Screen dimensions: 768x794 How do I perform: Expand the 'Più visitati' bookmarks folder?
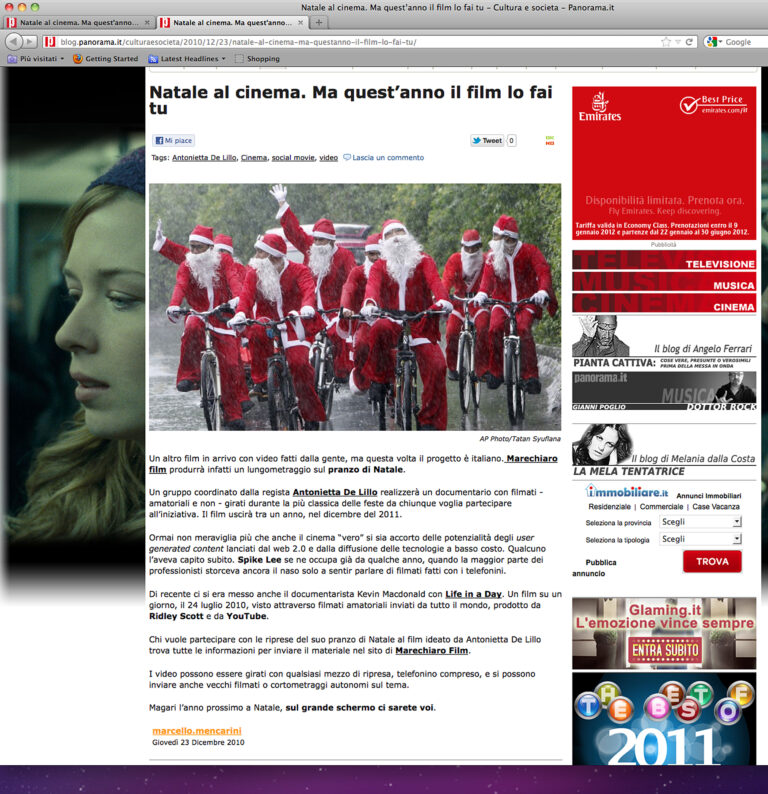pyautogui.click(x=36, y=59)
